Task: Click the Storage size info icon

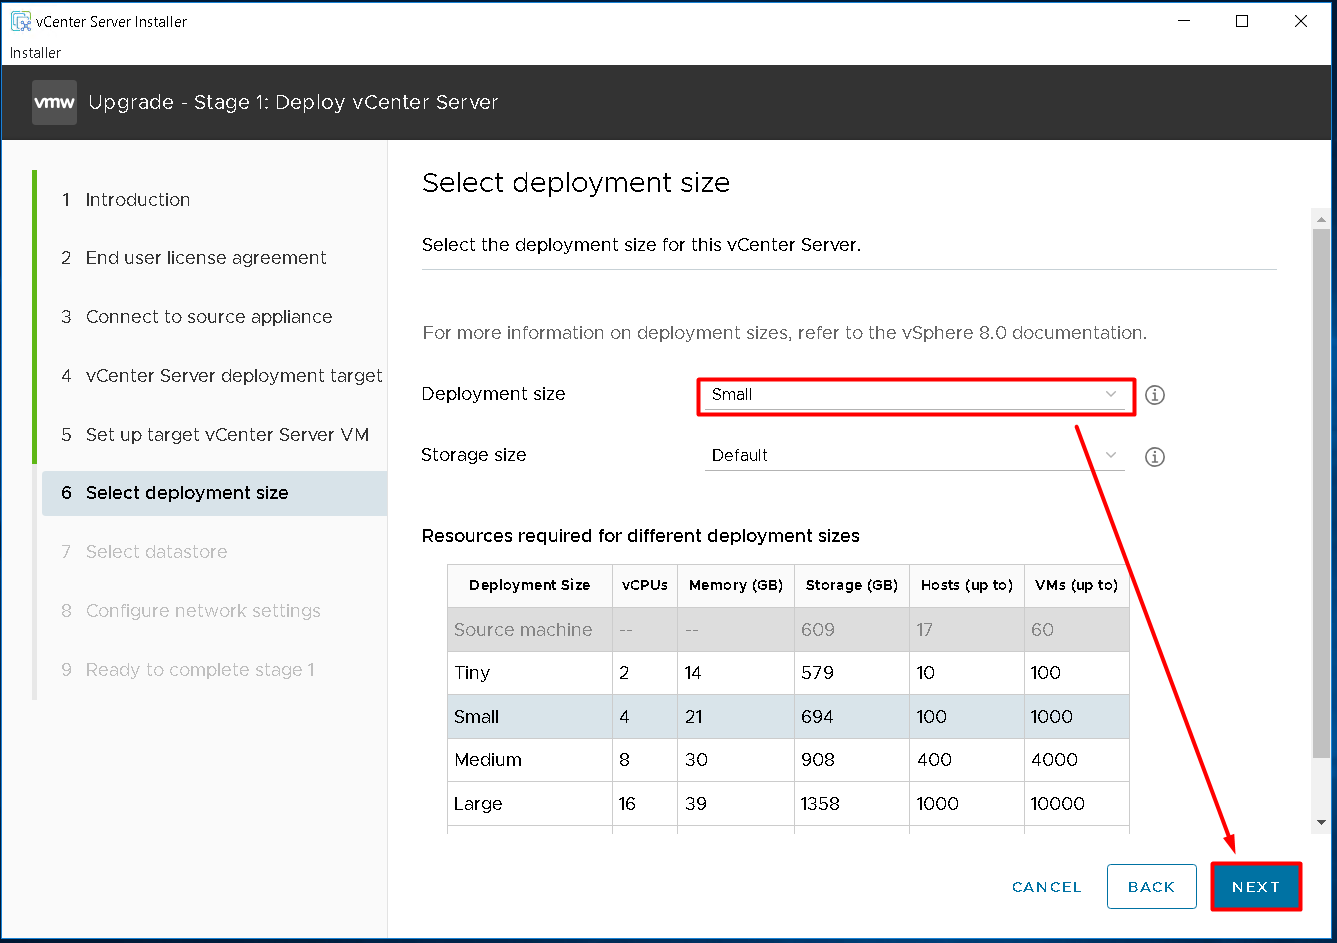Action: pos(1155,457)
